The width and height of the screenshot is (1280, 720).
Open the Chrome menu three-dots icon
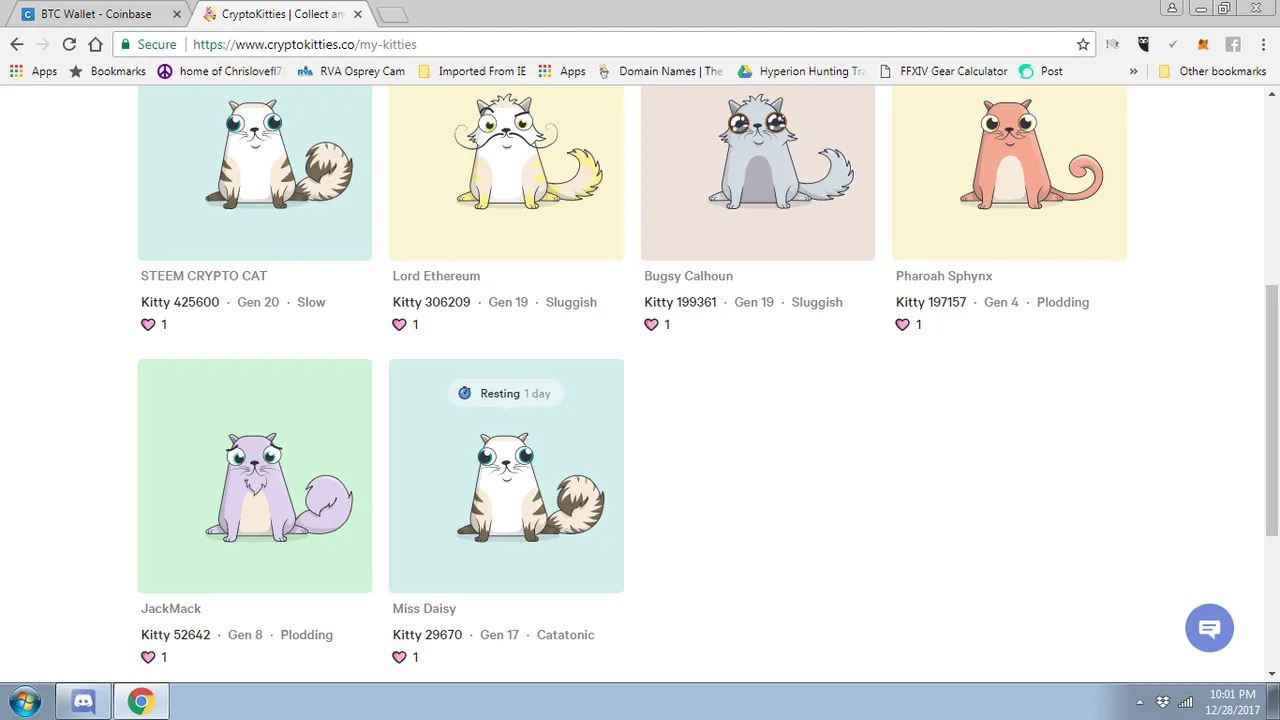(1262, 44)
